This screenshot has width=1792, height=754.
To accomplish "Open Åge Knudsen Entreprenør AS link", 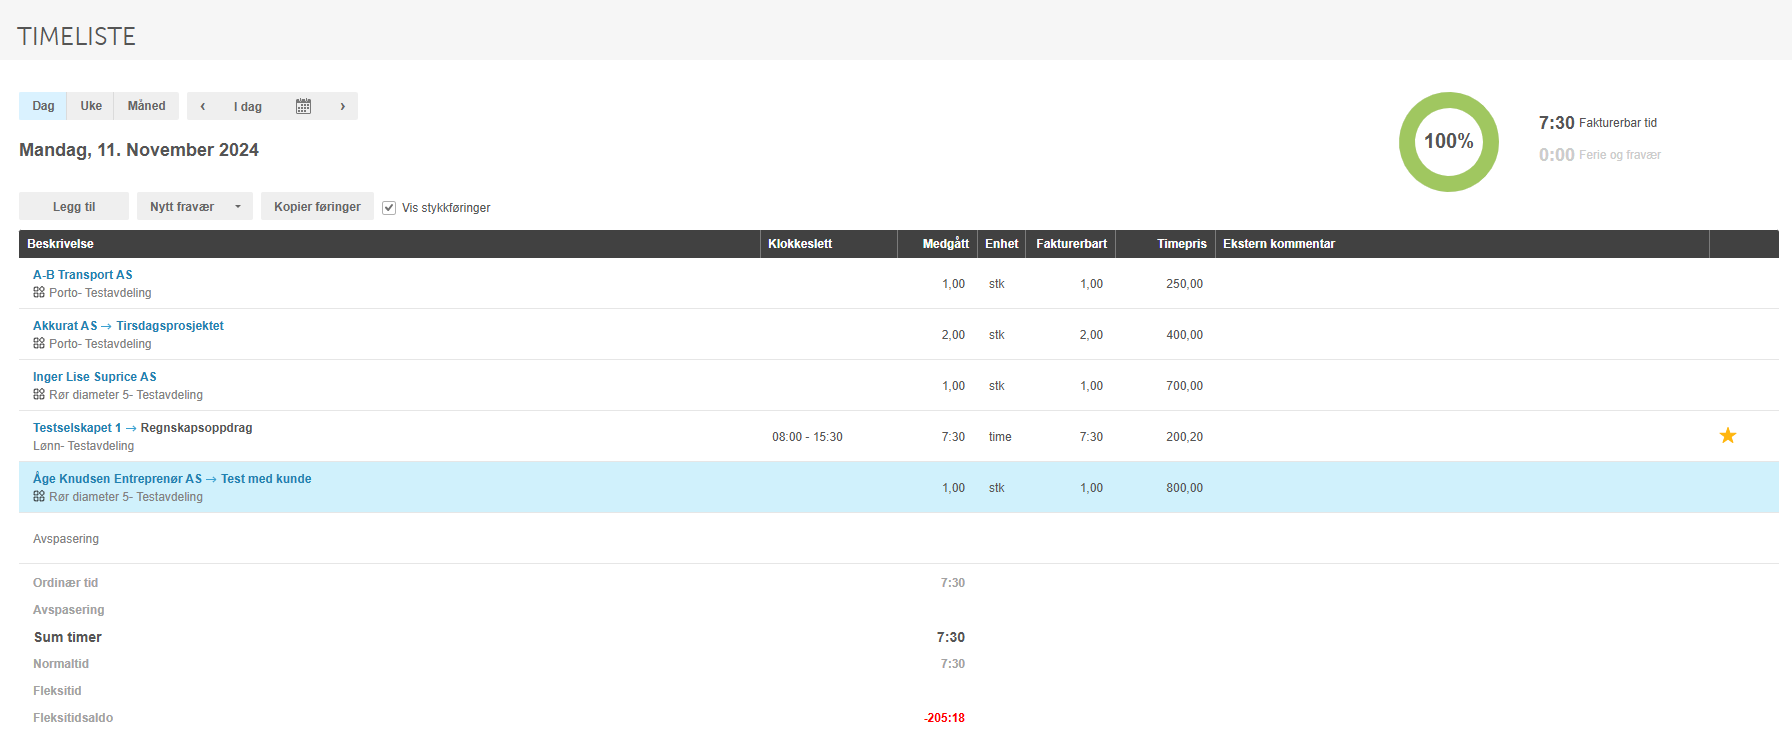I will [x=117, y=479].
